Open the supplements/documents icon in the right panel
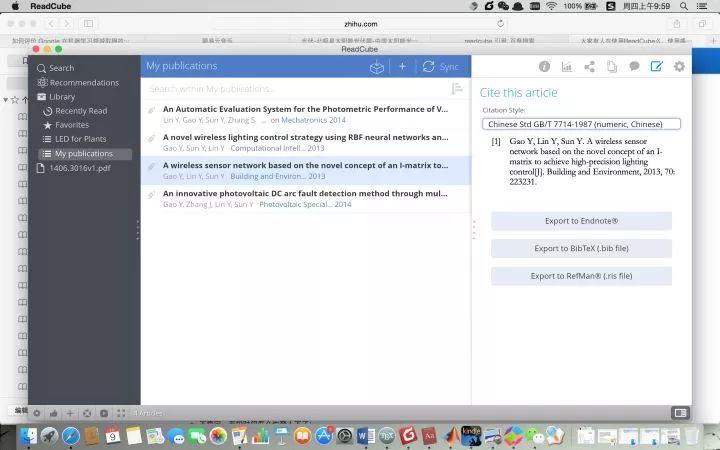This screenshot has height=450, width=720. [612, 67]
